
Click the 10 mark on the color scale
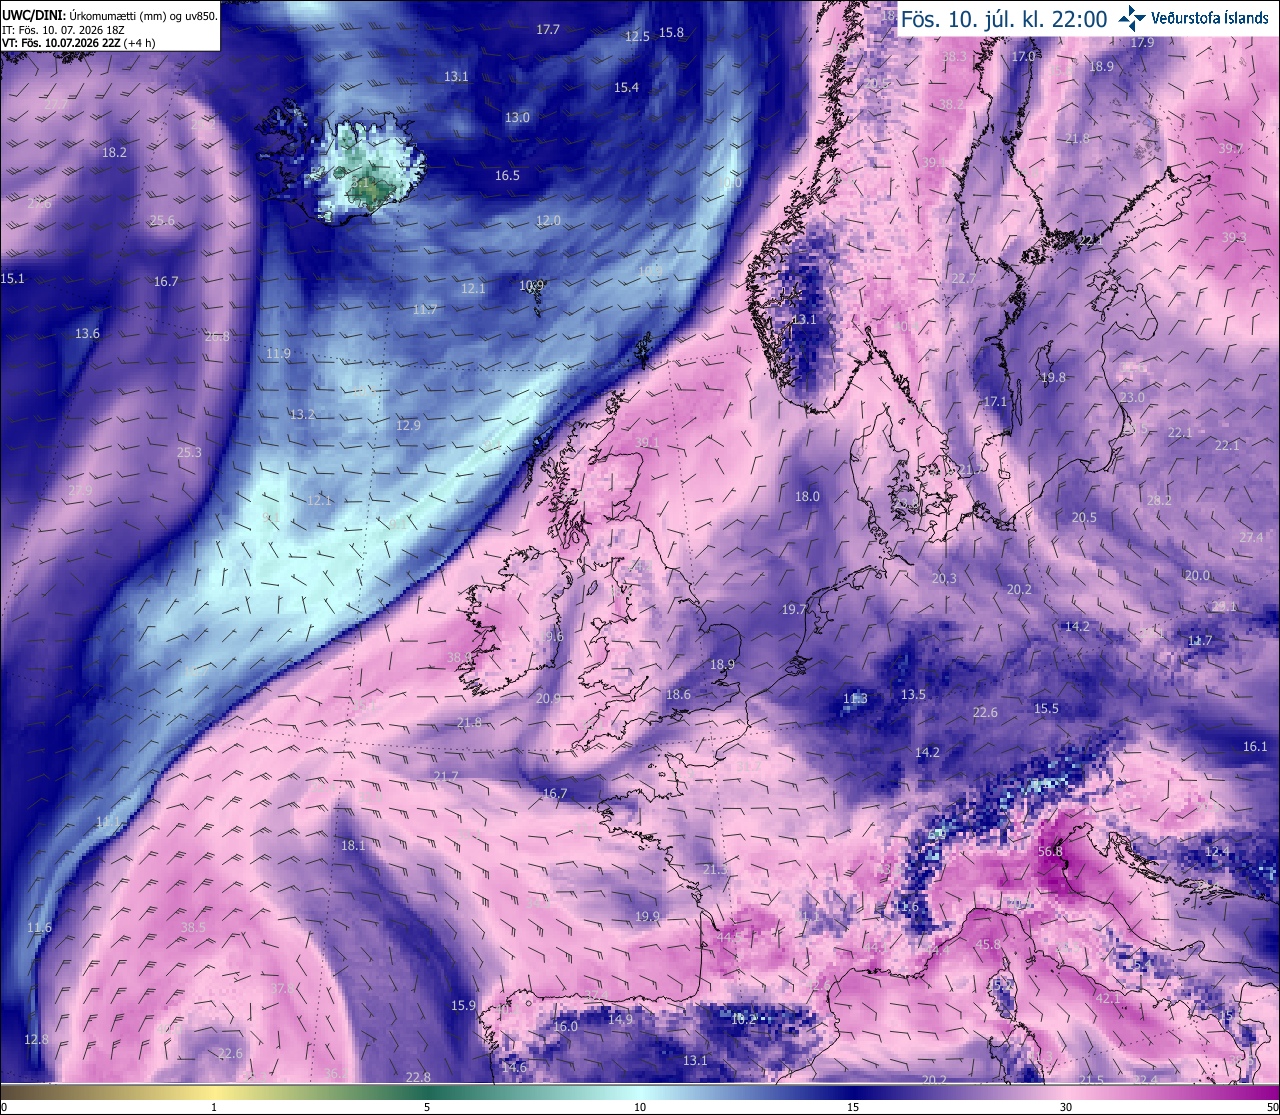click(640, 1107)
